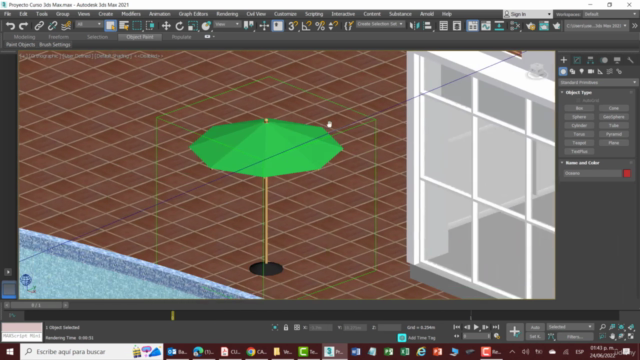Activate the Unlink Selection tool
The width and height of the screenshot is (640, 360).
point(52,26)
